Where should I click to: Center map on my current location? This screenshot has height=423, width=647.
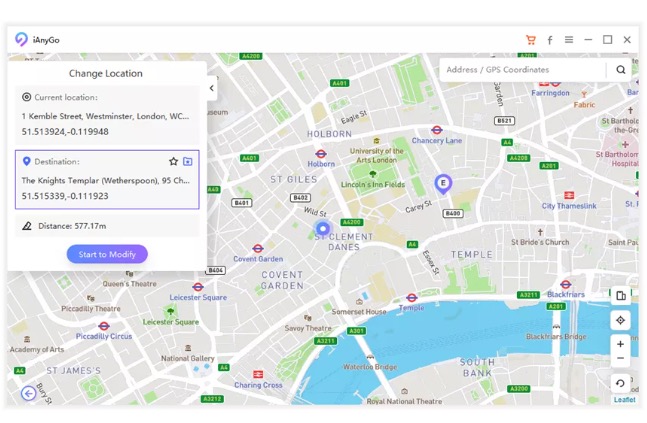[x=620, y=320]
